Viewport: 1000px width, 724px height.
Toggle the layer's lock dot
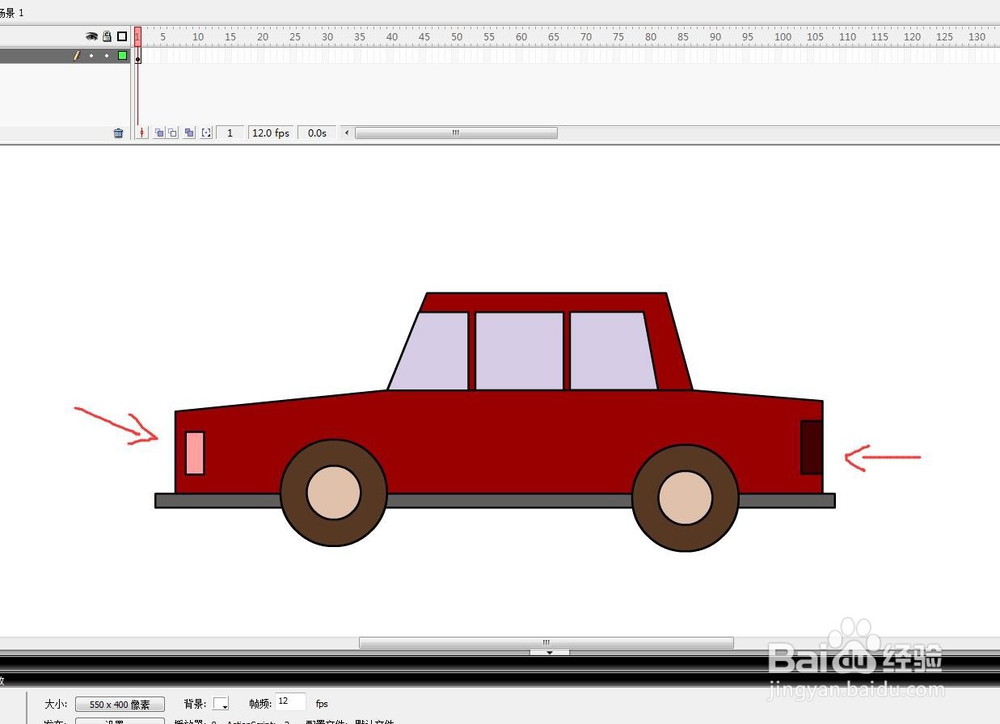tap(107, 56)
